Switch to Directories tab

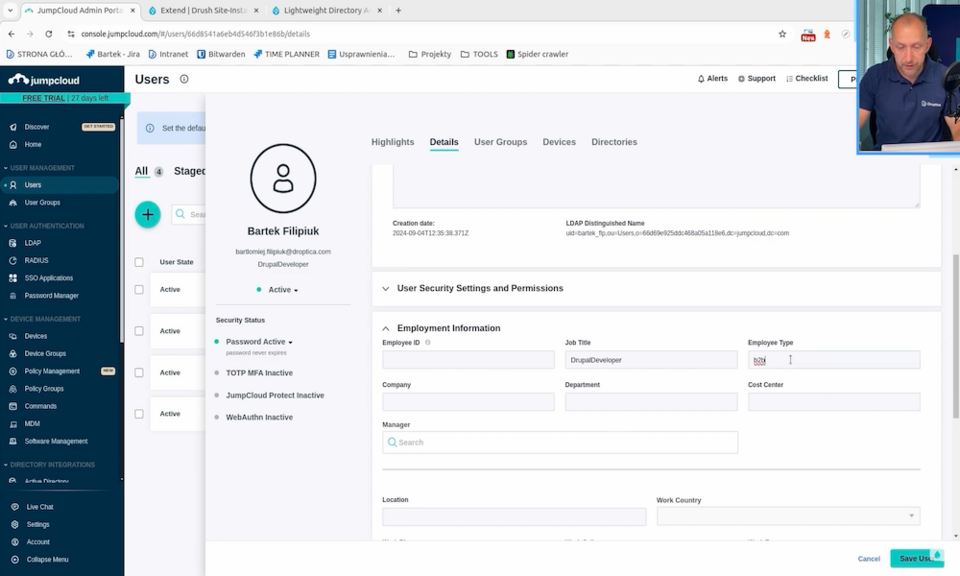point(614,142)
